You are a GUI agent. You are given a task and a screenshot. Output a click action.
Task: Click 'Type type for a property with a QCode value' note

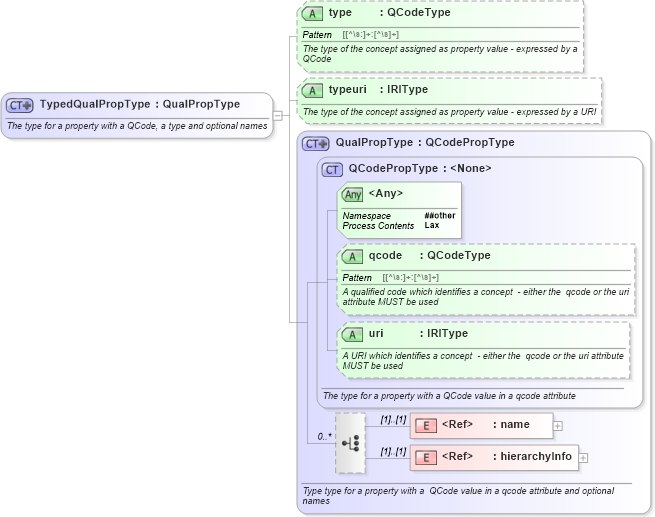point(459,495)
